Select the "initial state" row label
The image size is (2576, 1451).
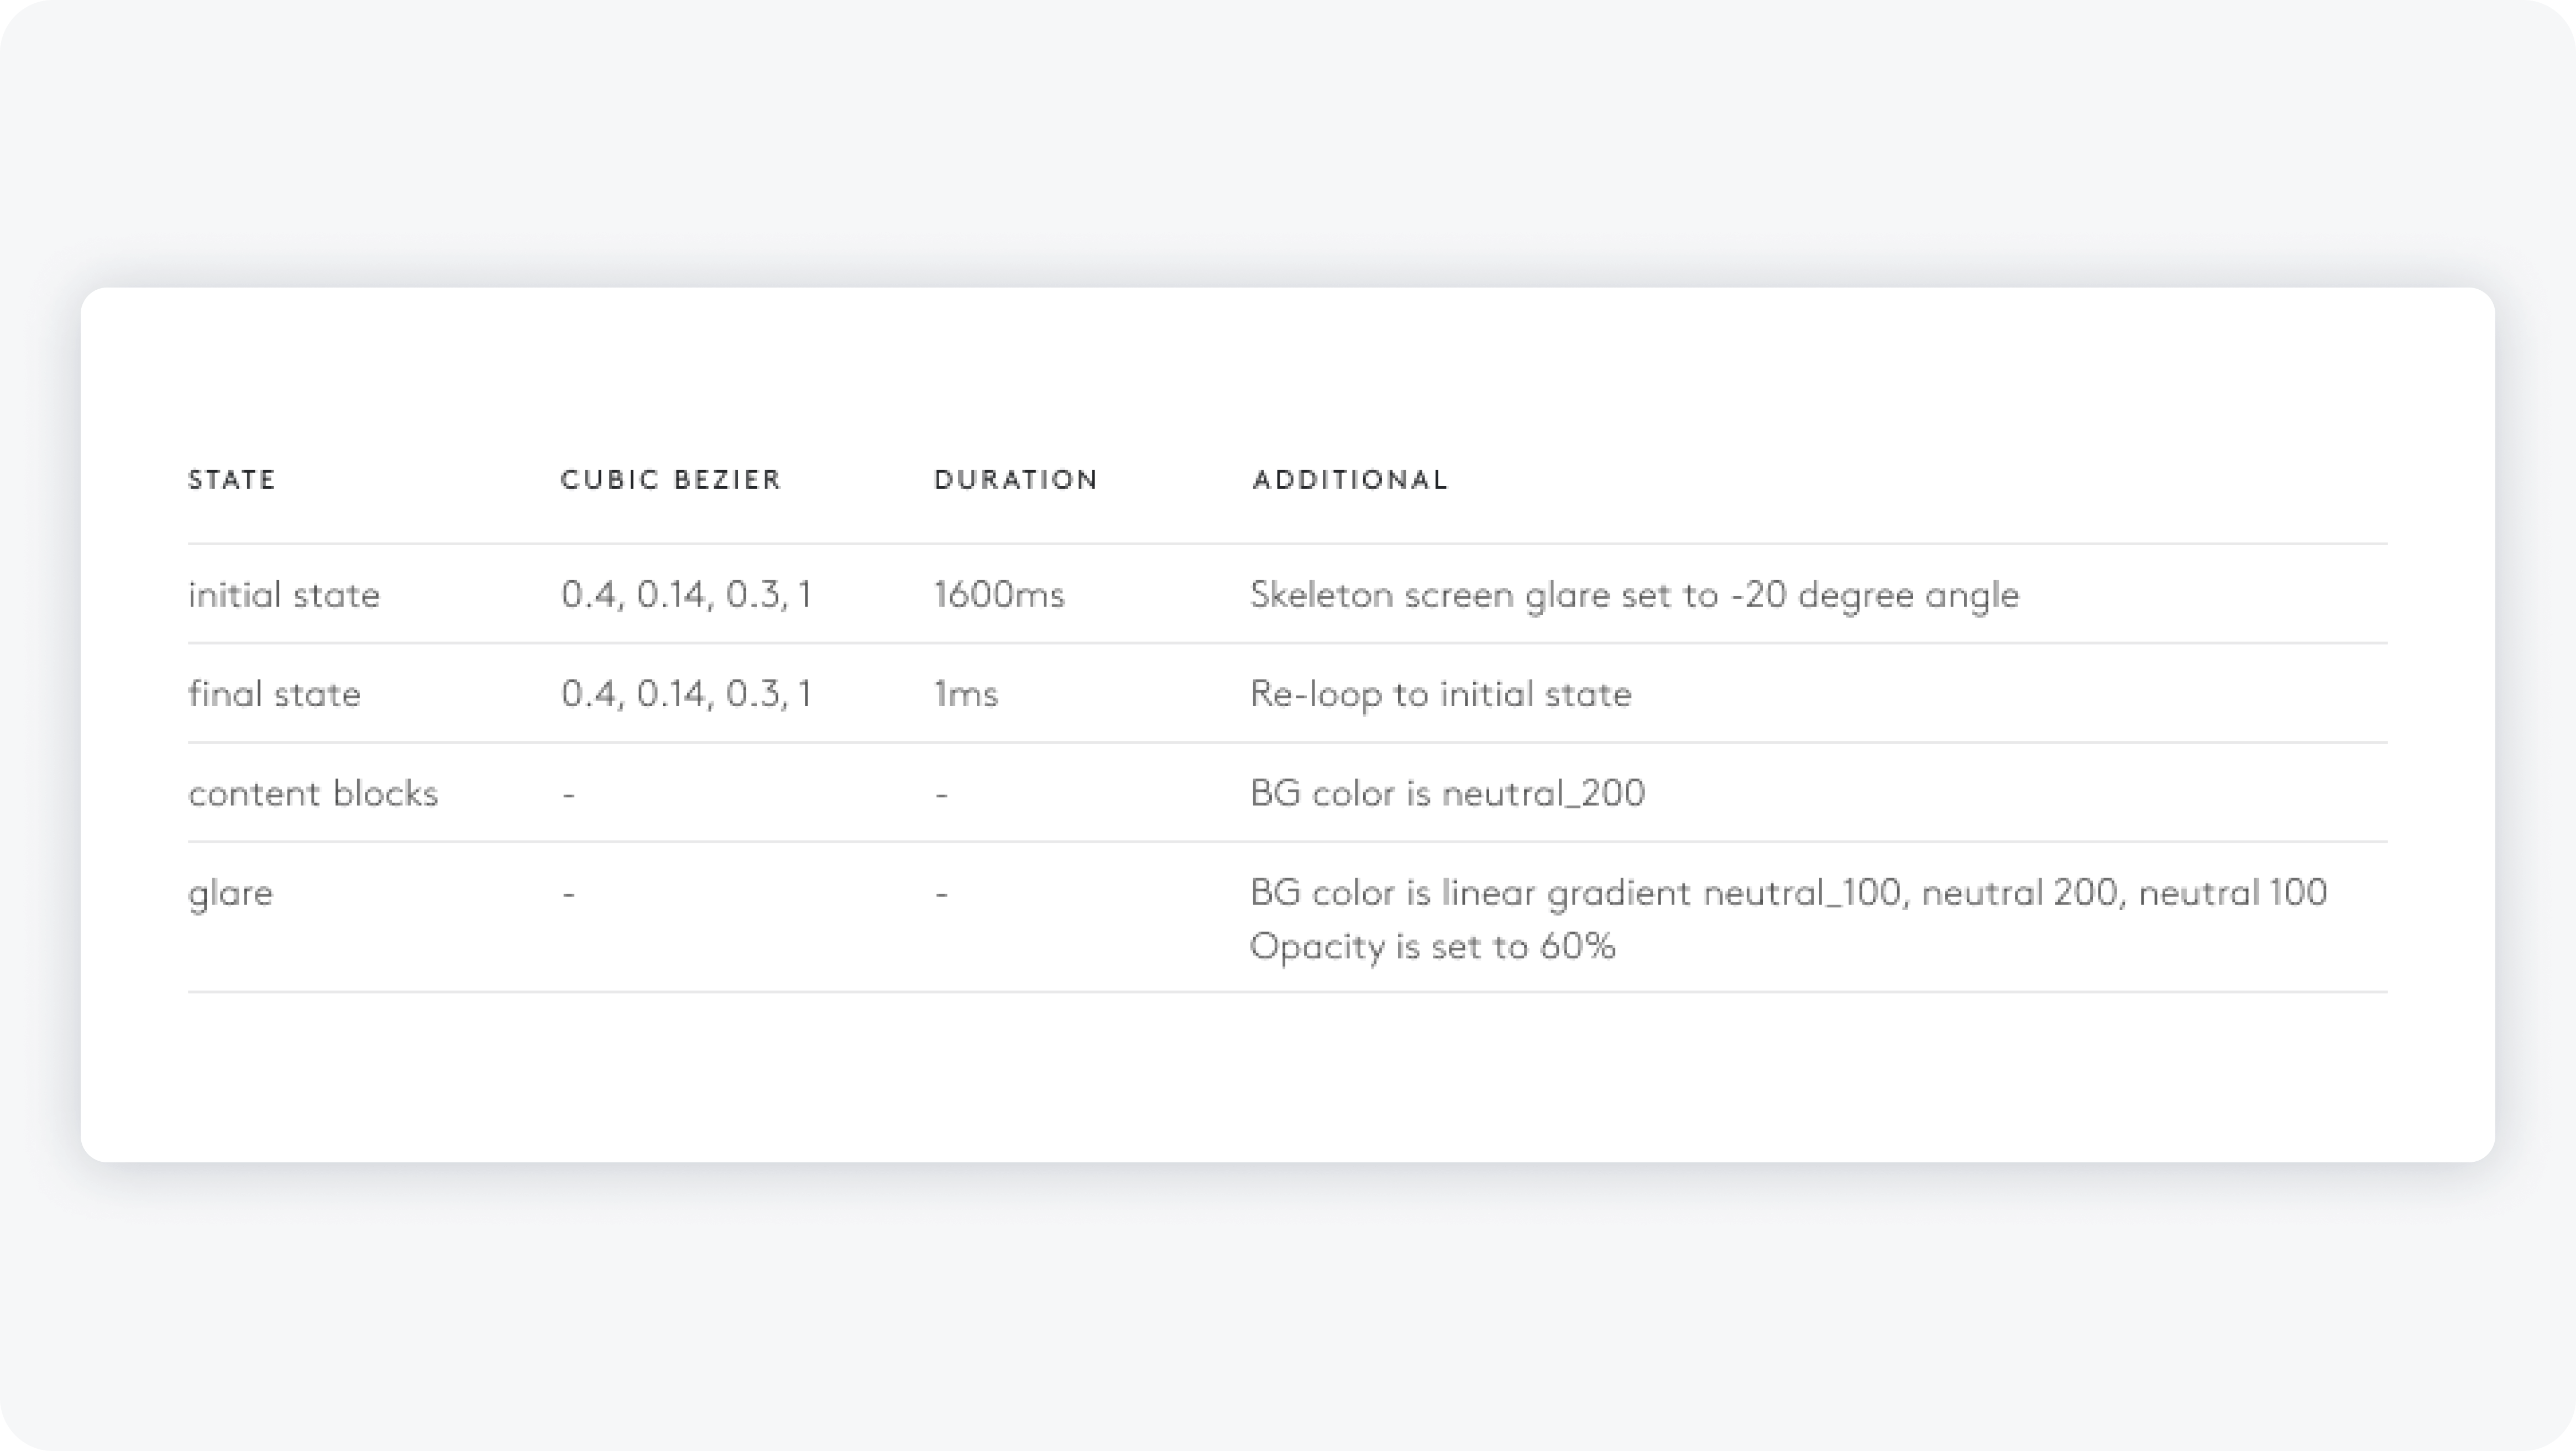click(x=284, y=595)
